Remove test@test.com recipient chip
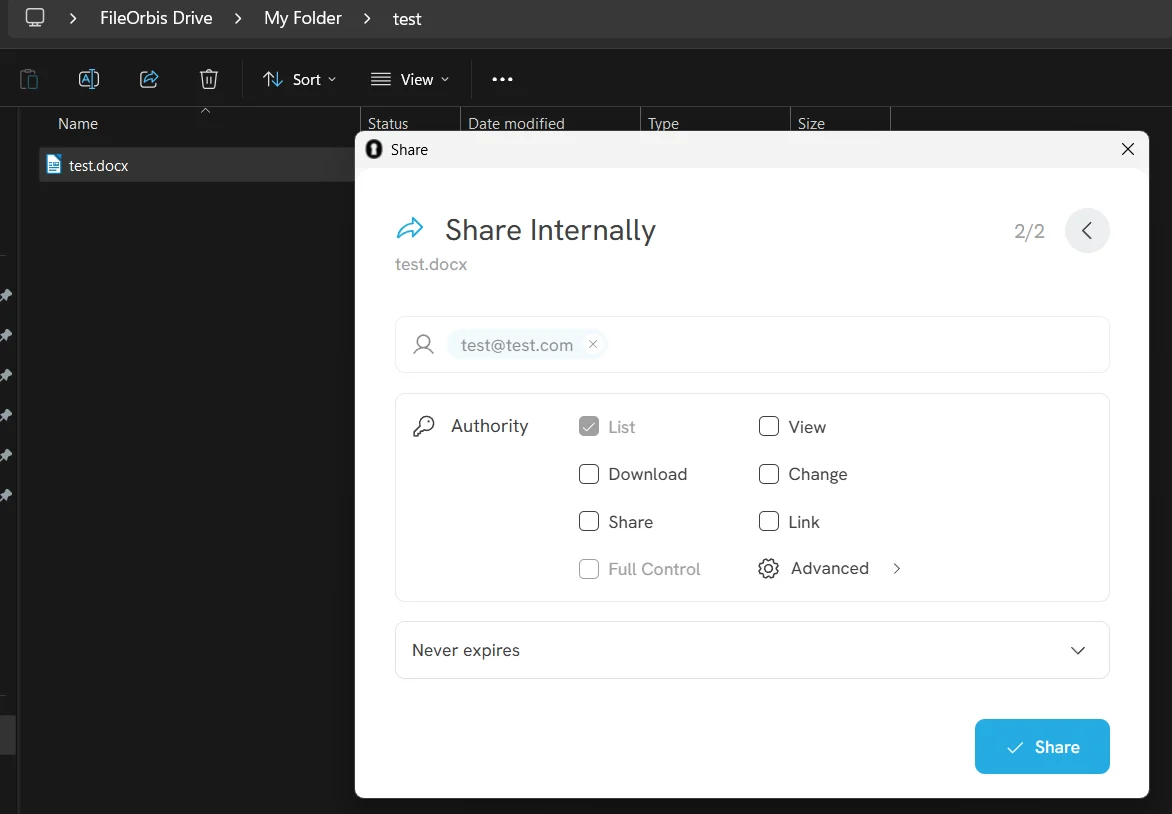This screenshot has width=1172, height=814. [593, 344]
